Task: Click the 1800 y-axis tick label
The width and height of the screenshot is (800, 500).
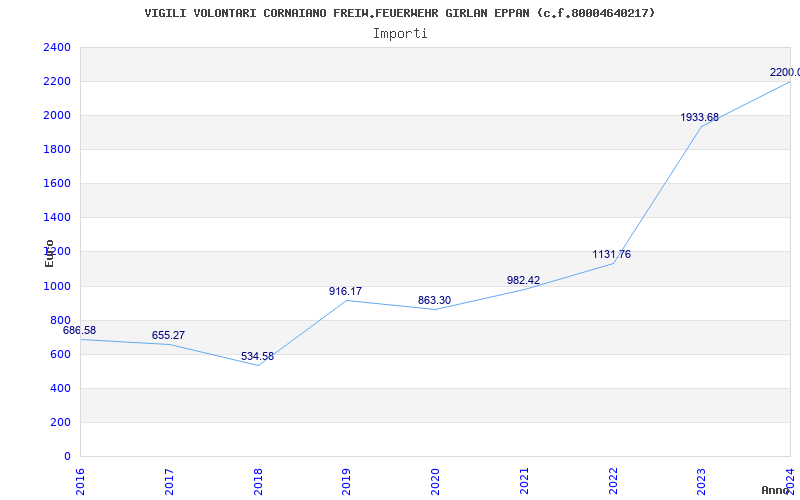Action: click(x=57, y=149)
